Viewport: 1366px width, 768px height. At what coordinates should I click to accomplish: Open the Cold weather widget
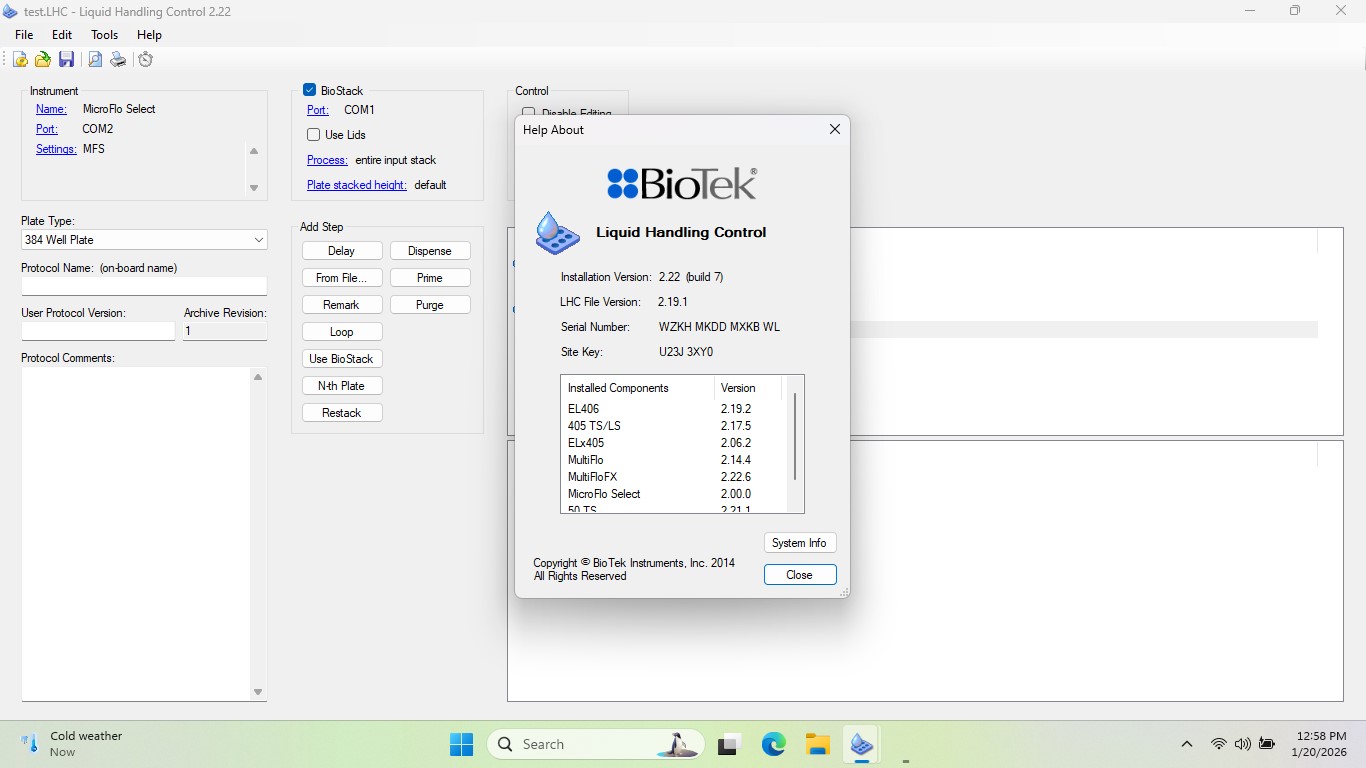[x=72, y=744]
